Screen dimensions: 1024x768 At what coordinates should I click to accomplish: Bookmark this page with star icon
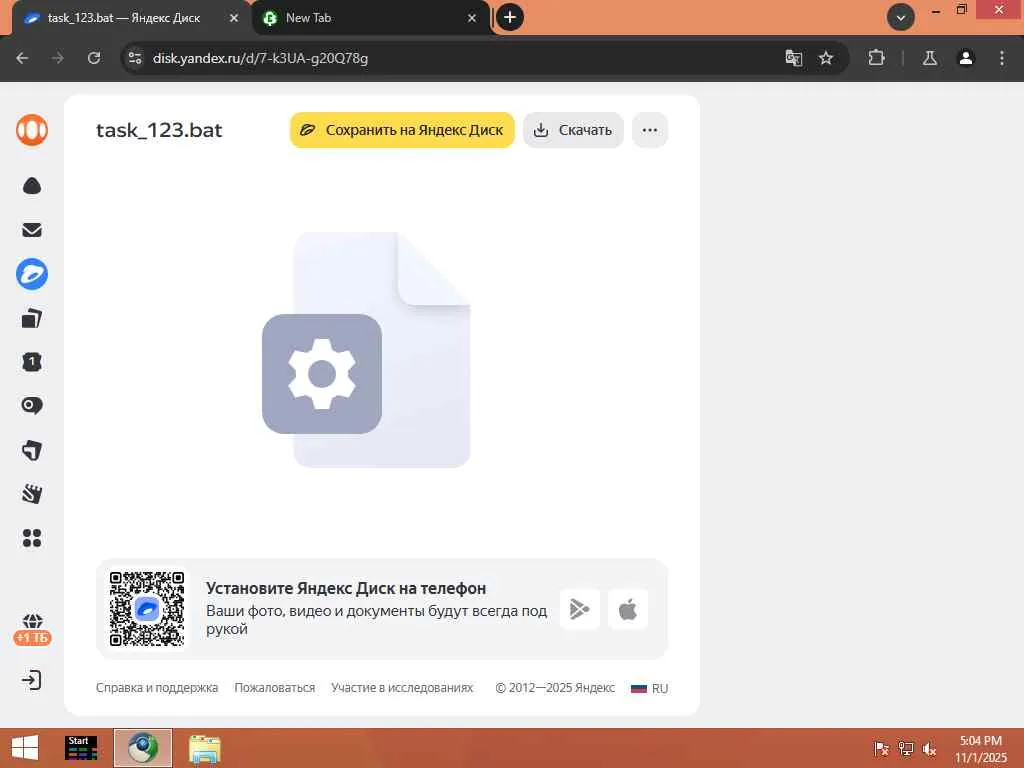point(826,58)
